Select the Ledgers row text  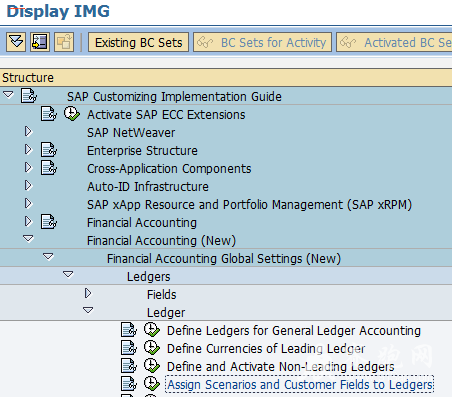point(148,277)
